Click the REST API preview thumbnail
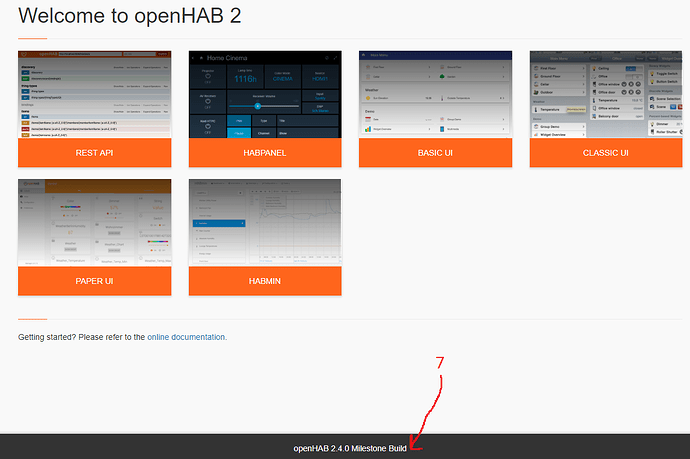 point(94,95)
